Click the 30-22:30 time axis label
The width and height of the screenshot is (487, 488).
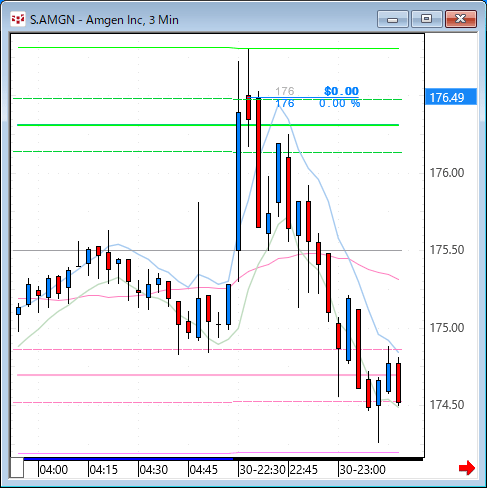tap(263, 470)
